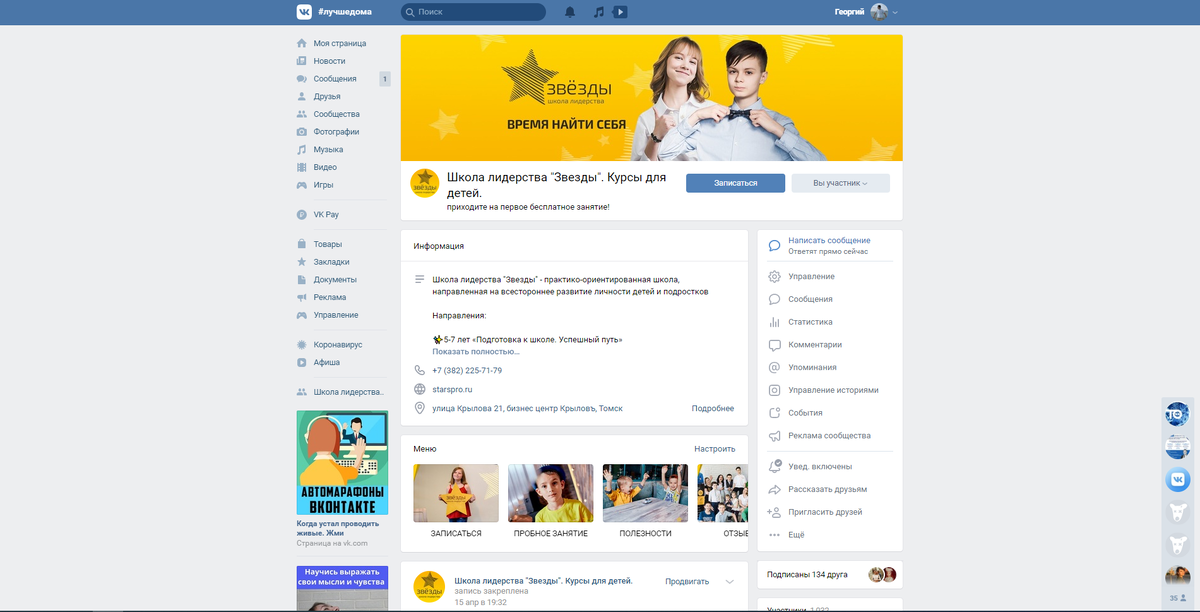Image resolution: width=1200 pixels, height=612 pixels.
Task: Click Рассказать друзьям share icon
Action: pos(774,489)
